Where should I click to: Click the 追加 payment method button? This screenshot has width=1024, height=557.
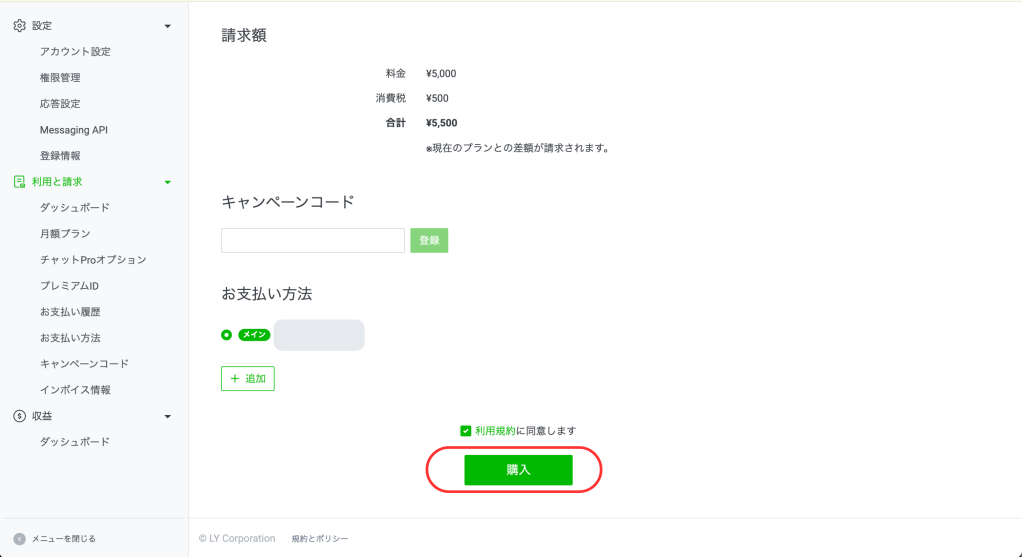point(247,379)
